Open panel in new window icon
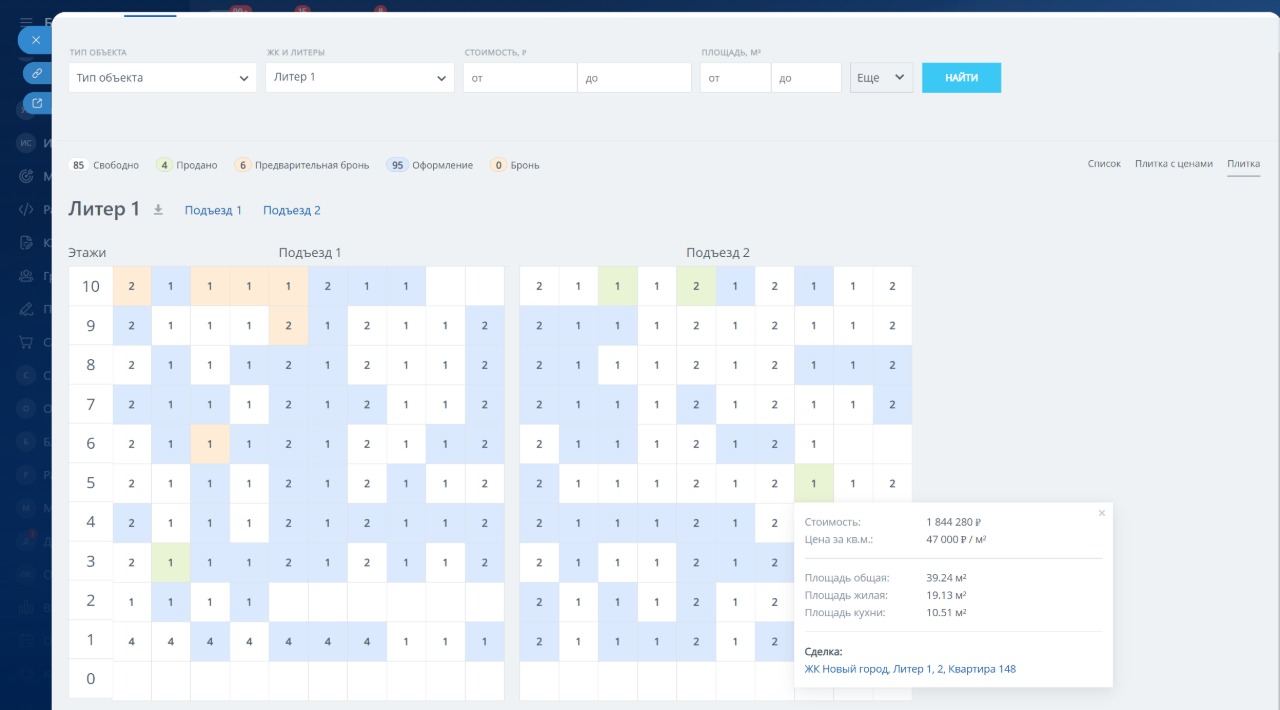1280x710 pixels. 37,102
